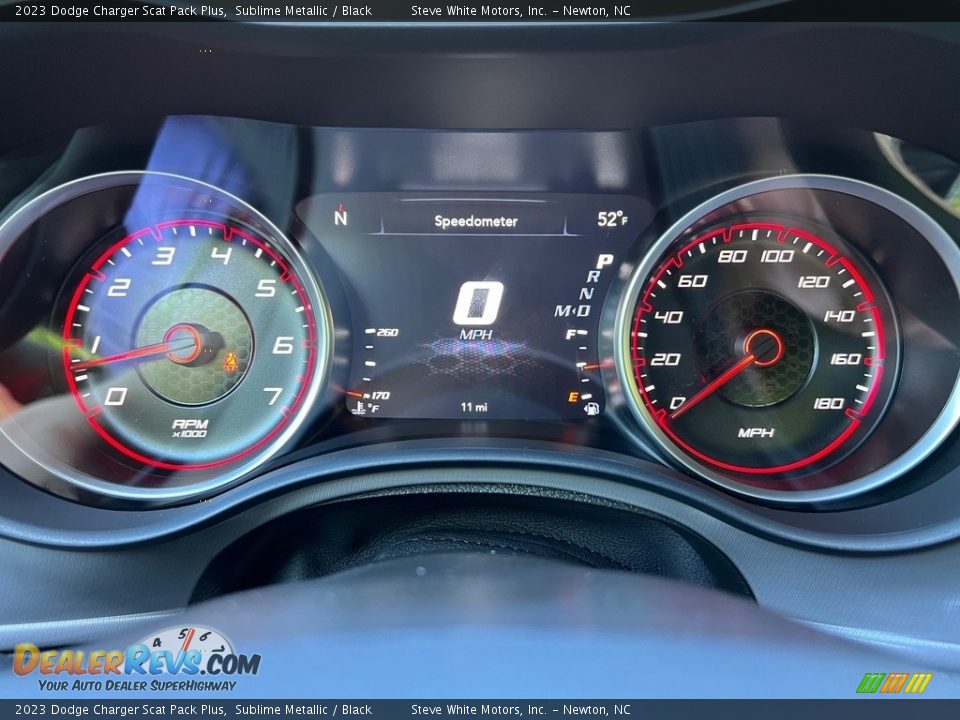The width and height of the screenshot is (960, 720).
Task: Click the coolant temperature icon
Action: pyautogui.click(x=360, y=408)
